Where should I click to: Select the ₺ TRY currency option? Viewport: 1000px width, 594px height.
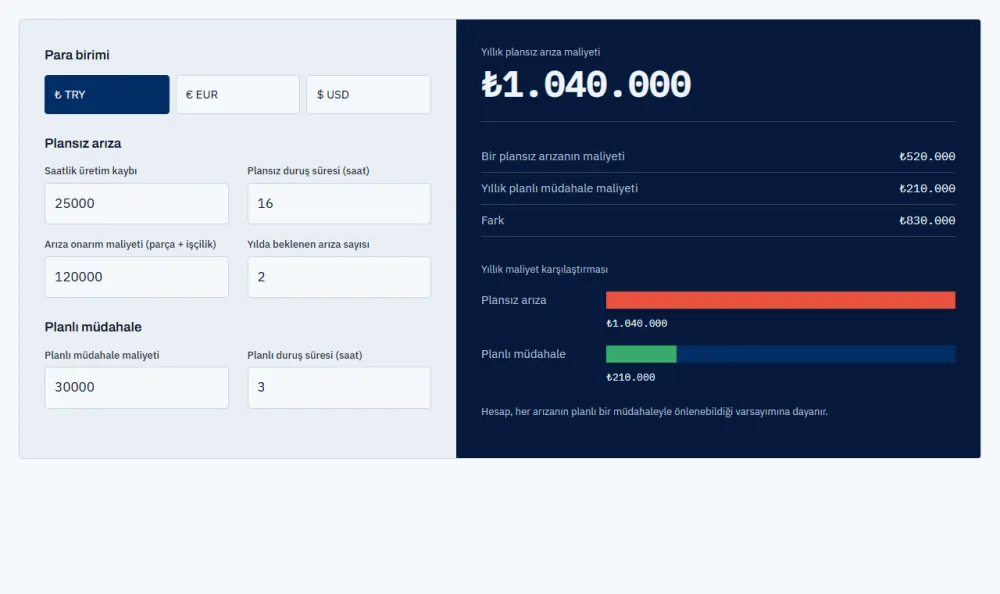pyautogui.click(x=107, y=94)
